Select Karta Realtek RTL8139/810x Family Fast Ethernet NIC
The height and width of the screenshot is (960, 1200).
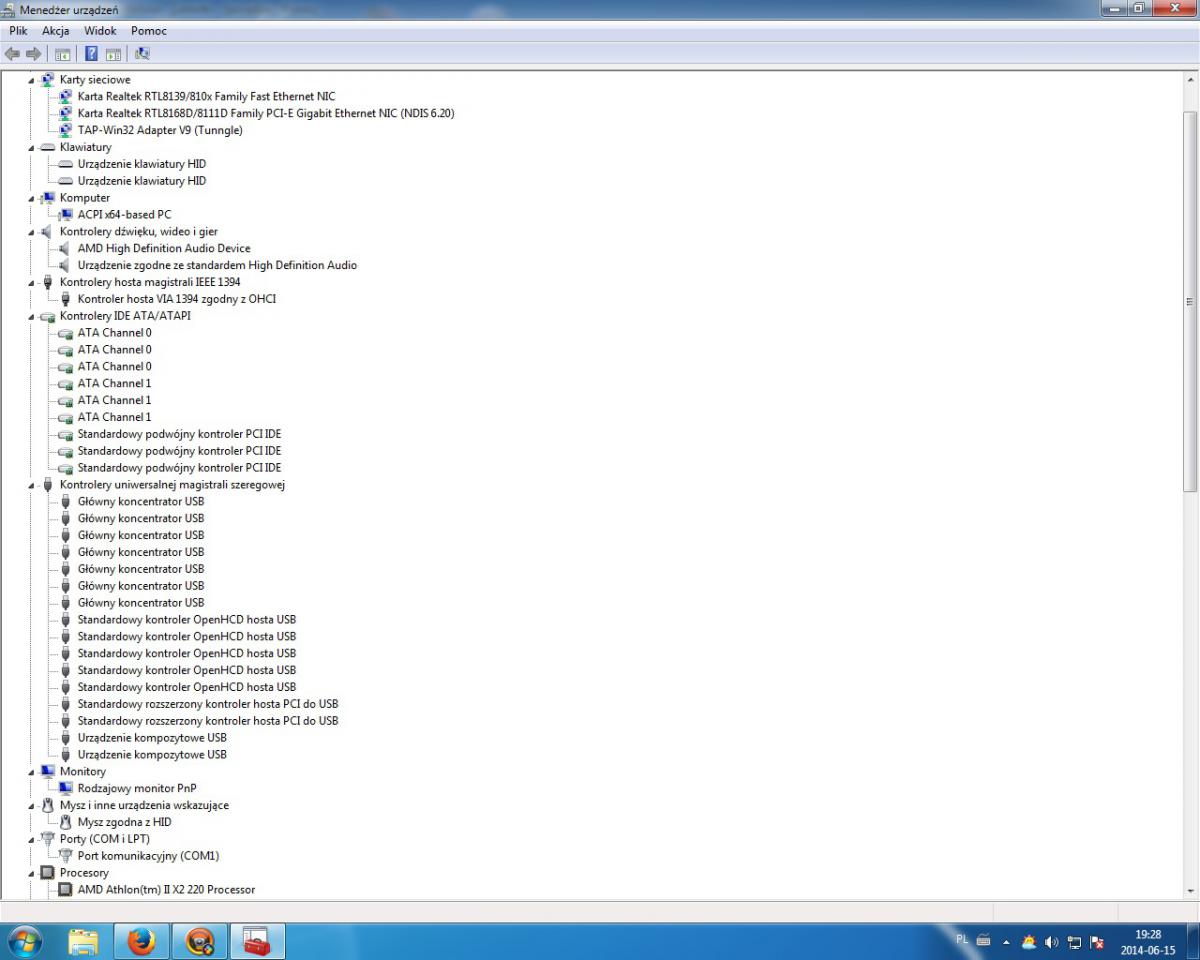[x=207, y=97]
